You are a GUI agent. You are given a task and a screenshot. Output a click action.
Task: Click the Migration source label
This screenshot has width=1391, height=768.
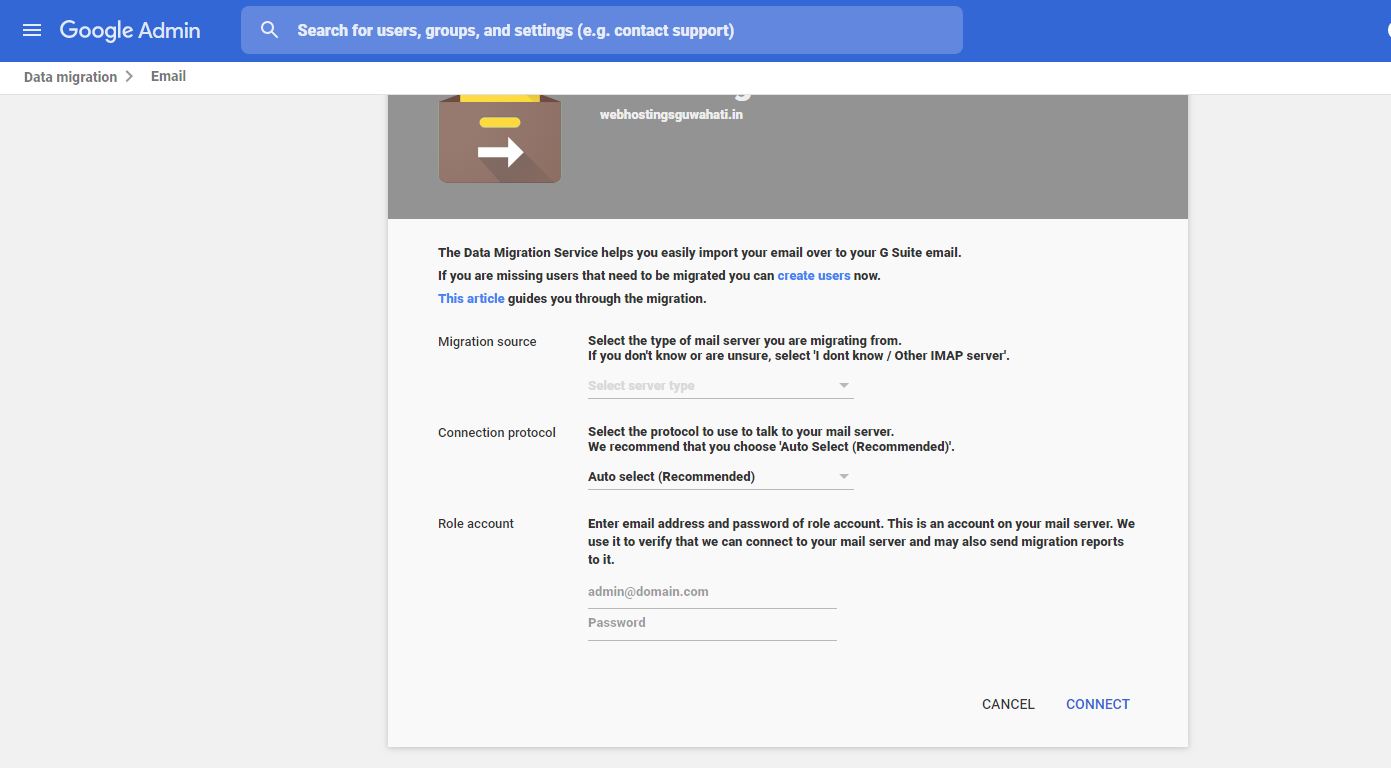point(487,342)
